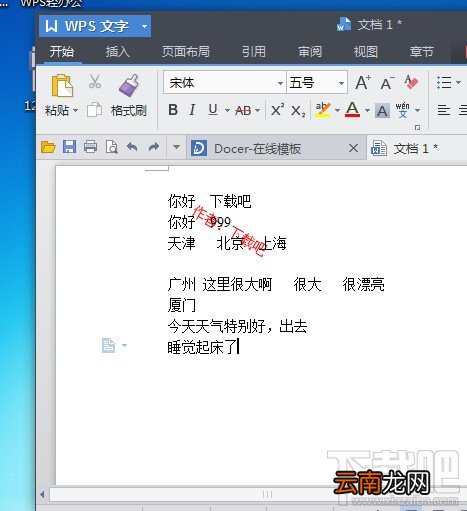Open the font size dropdown 五号
This screenshot has height=511, width=467.
341,83
